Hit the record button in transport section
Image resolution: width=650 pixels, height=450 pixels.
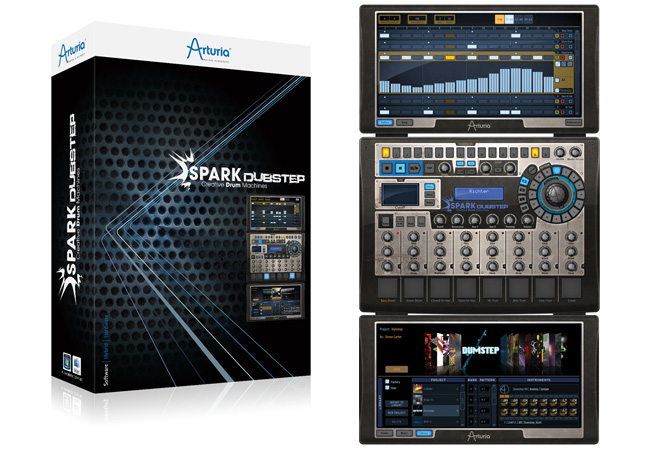pos(387,168)
